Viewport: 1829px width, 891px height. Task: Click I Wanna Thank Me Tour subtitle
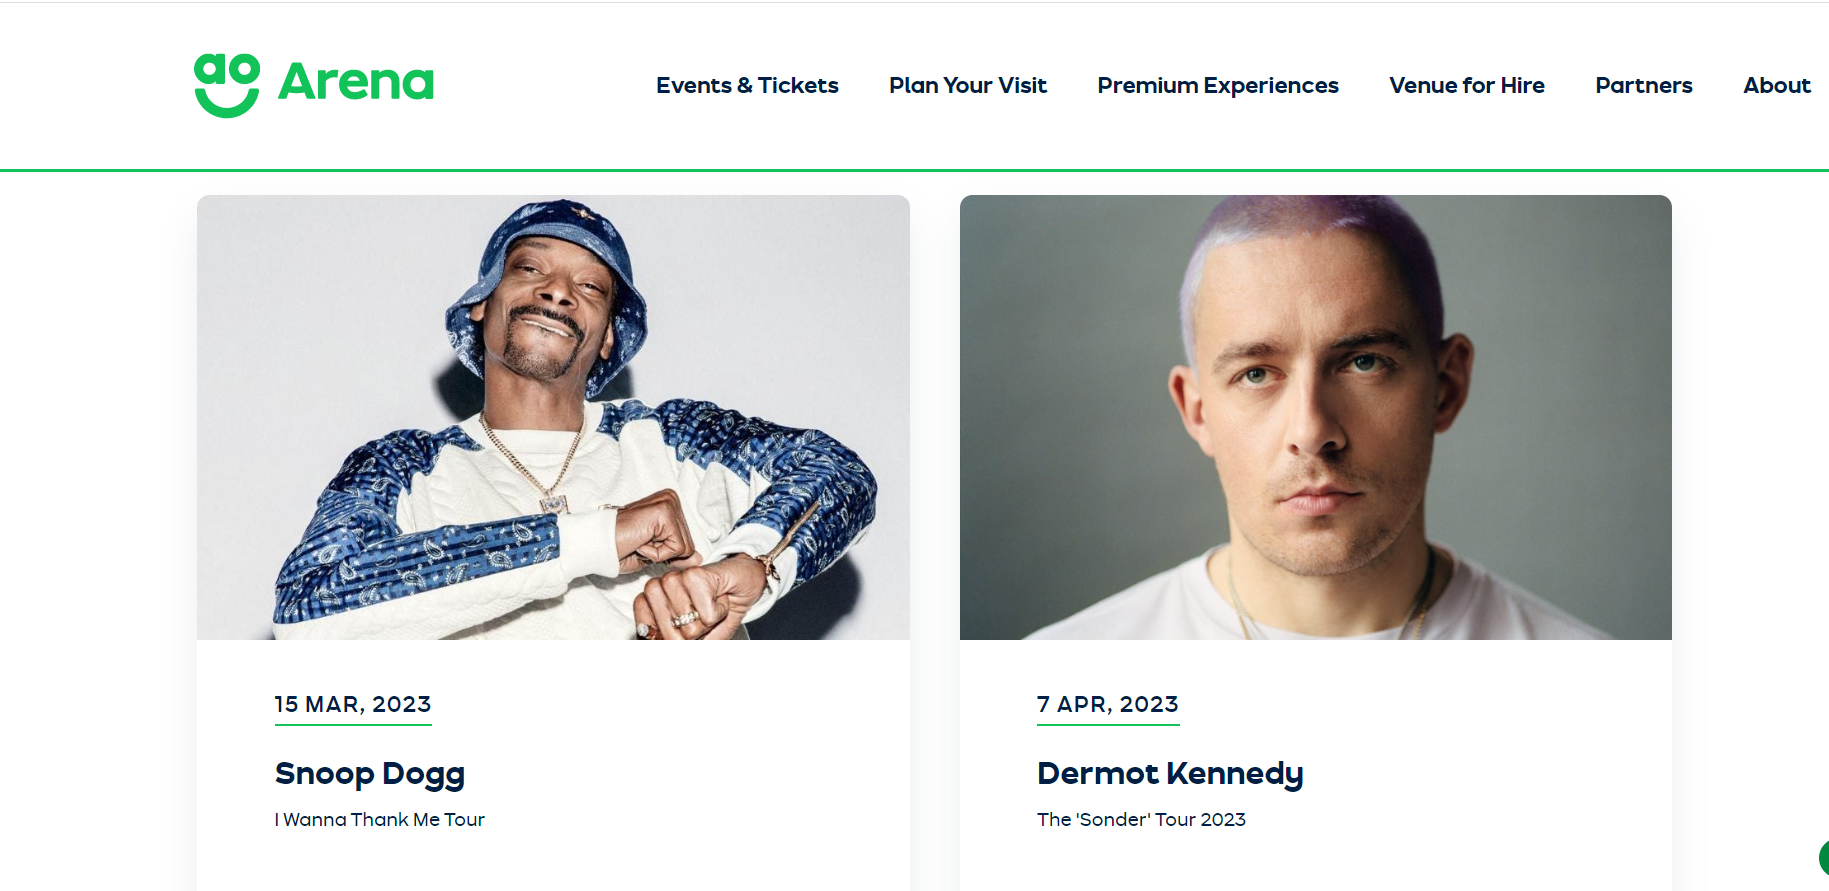point(380,820)
